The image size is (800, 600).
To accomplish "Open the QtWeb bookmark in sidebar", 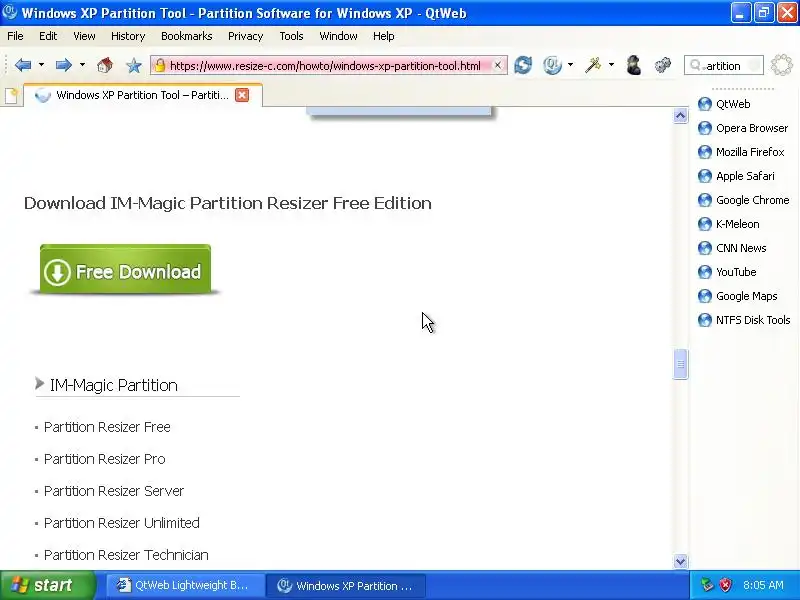I will [724, 104].
